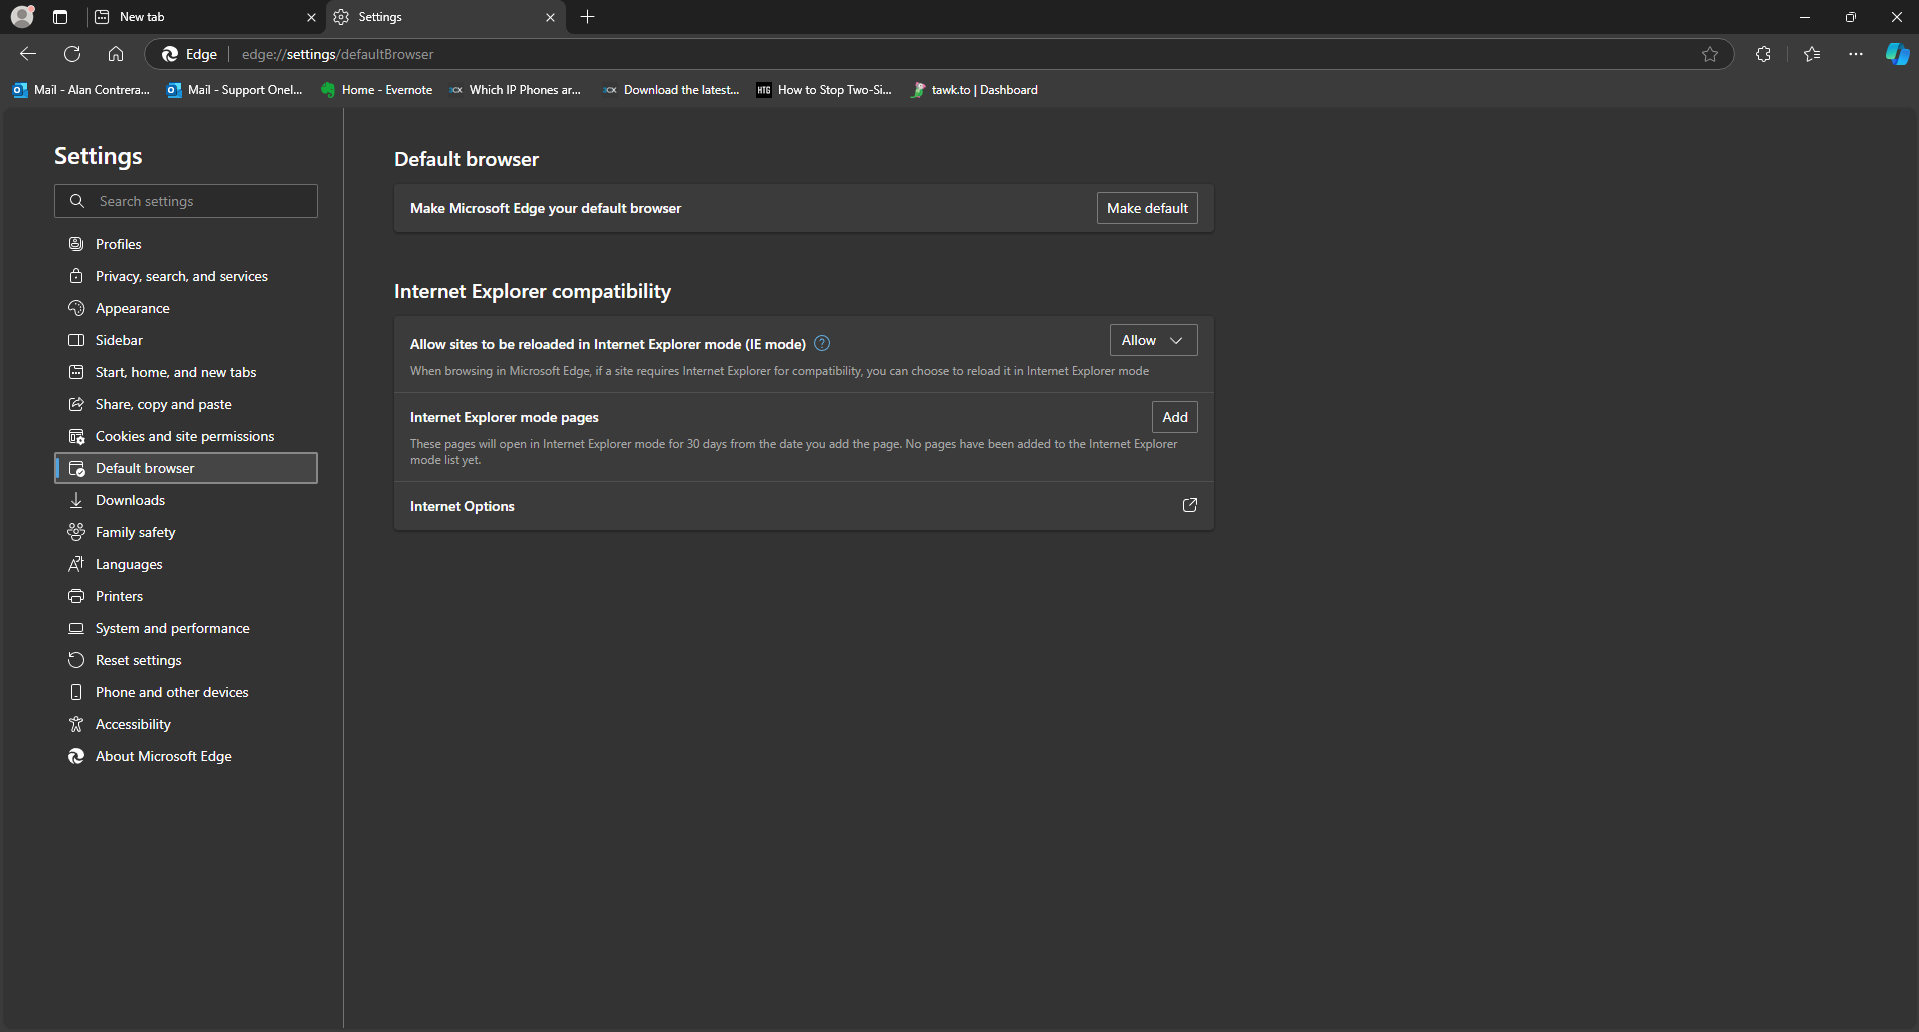Open How to Stop Two-Si bookmark
The image size is (1919, 1032).
[824, 90]
